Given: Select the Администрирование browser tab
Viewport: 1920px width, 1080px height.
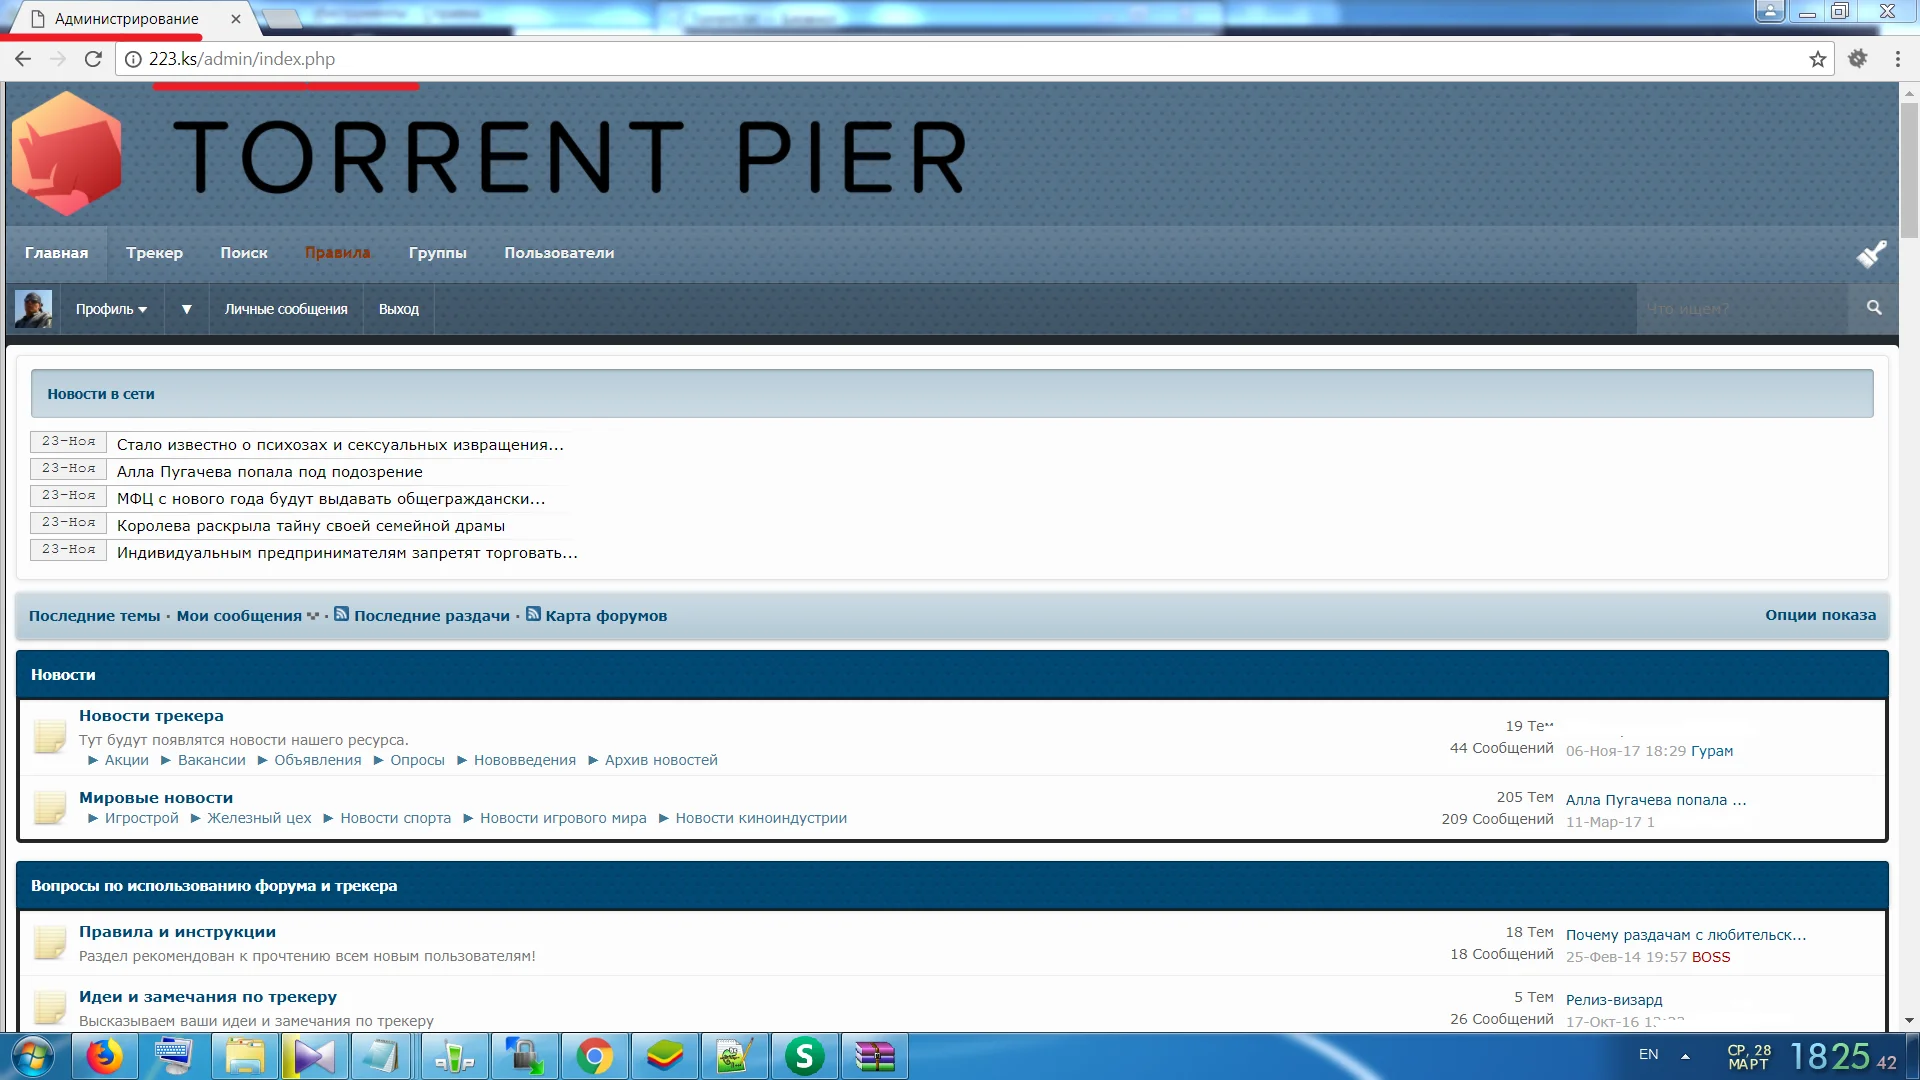Looking at the screenshot, I should click(127, 18).
